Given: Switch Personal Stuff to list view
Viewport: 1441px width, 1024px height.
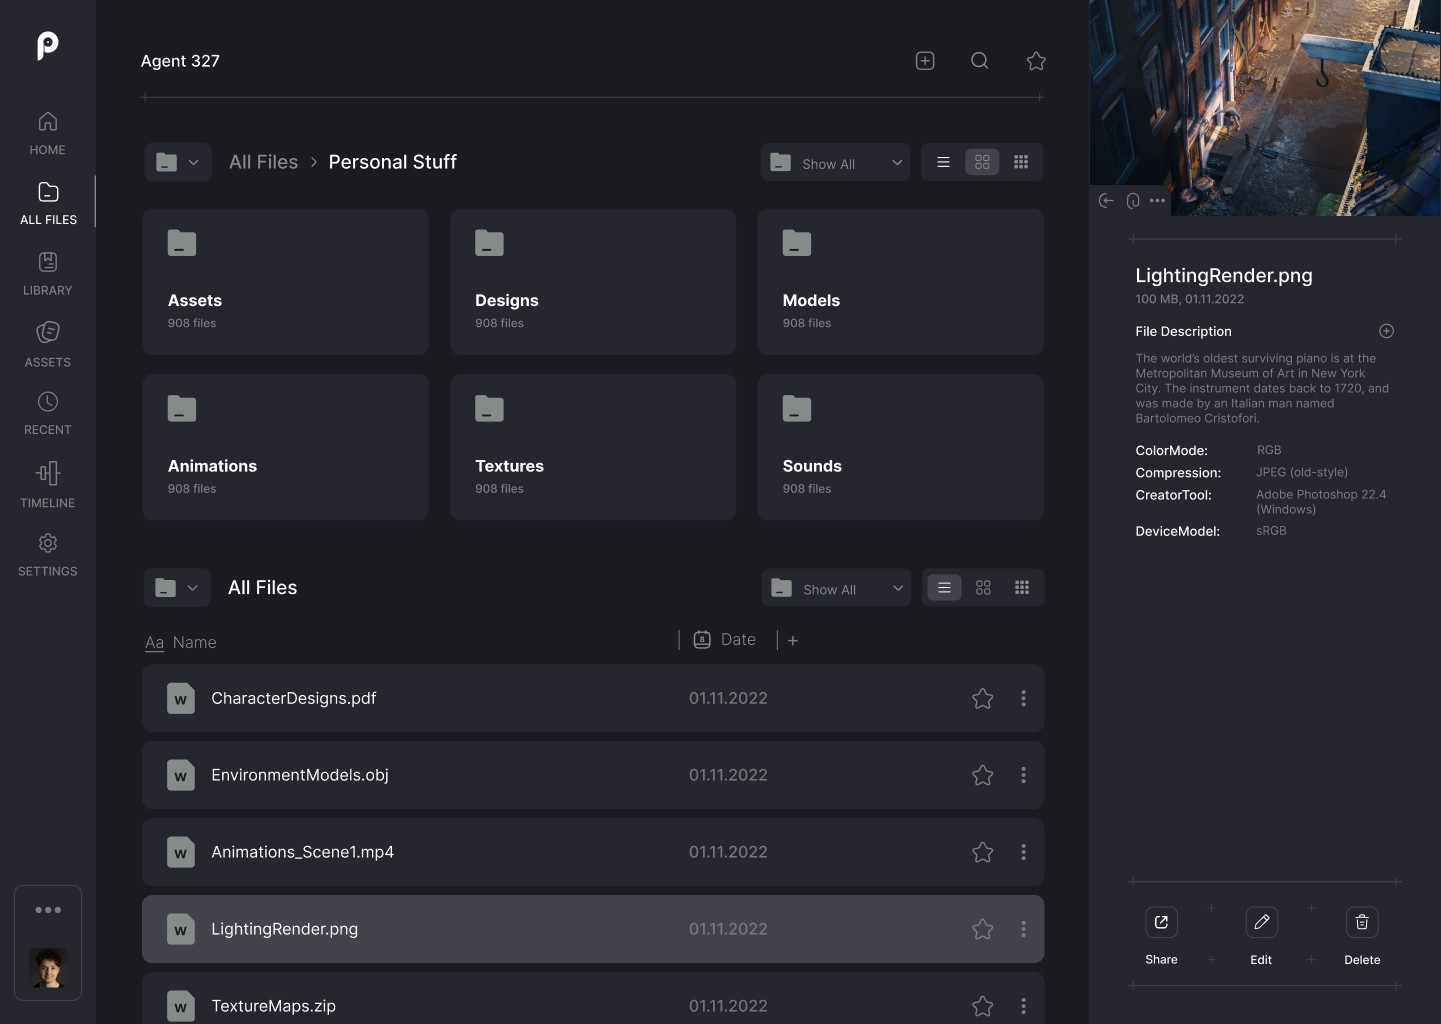Looking at the screenshot, I should [x=943, y=162].
